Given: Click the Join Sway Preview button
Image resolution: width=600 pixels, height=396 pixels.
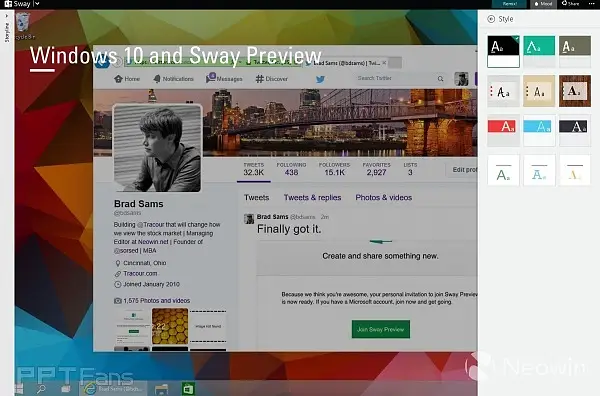Looking at the screenshot, I should (x=381, y=329).
